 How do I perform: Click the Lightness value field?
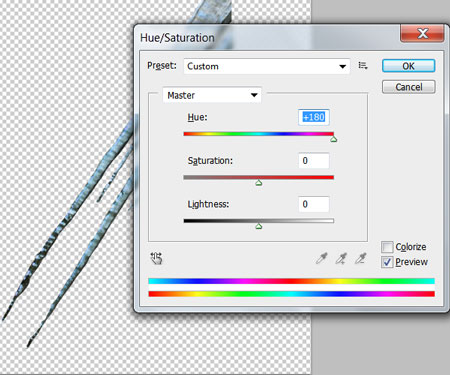coord(314,204)
